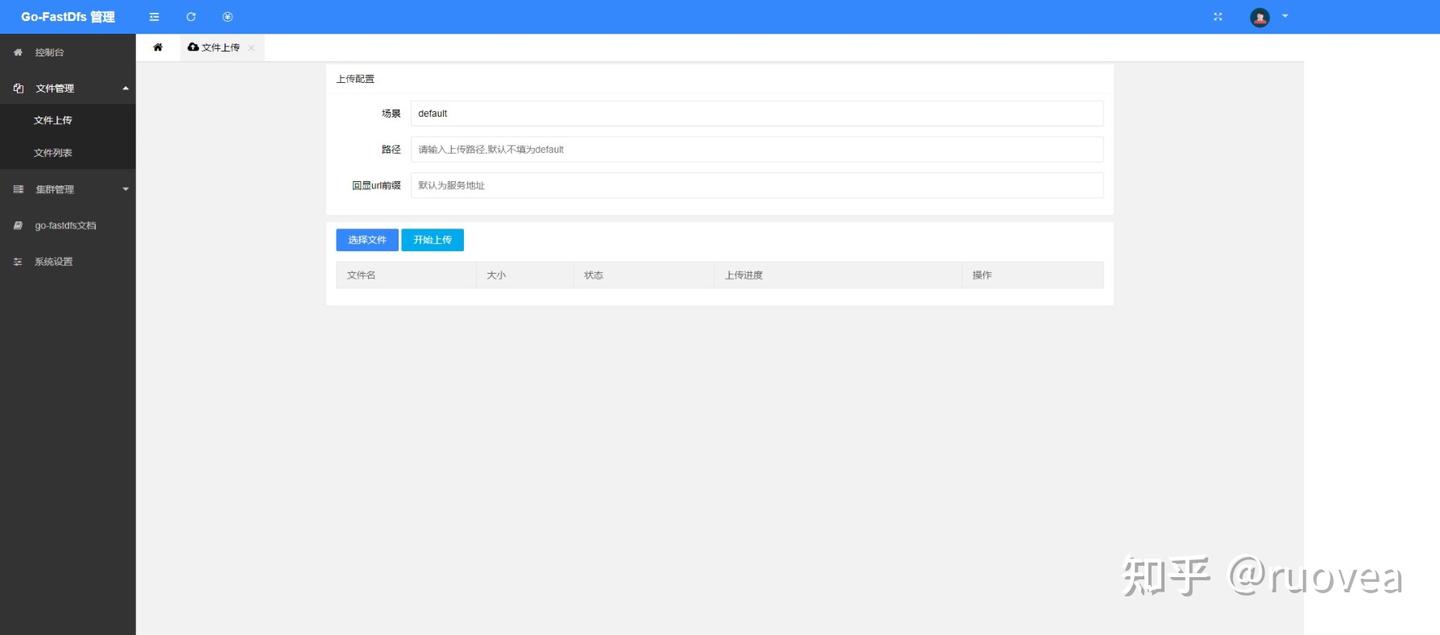Expand the 集群管理 menu
The image size is (1440, 635).
tap(68, 189)
